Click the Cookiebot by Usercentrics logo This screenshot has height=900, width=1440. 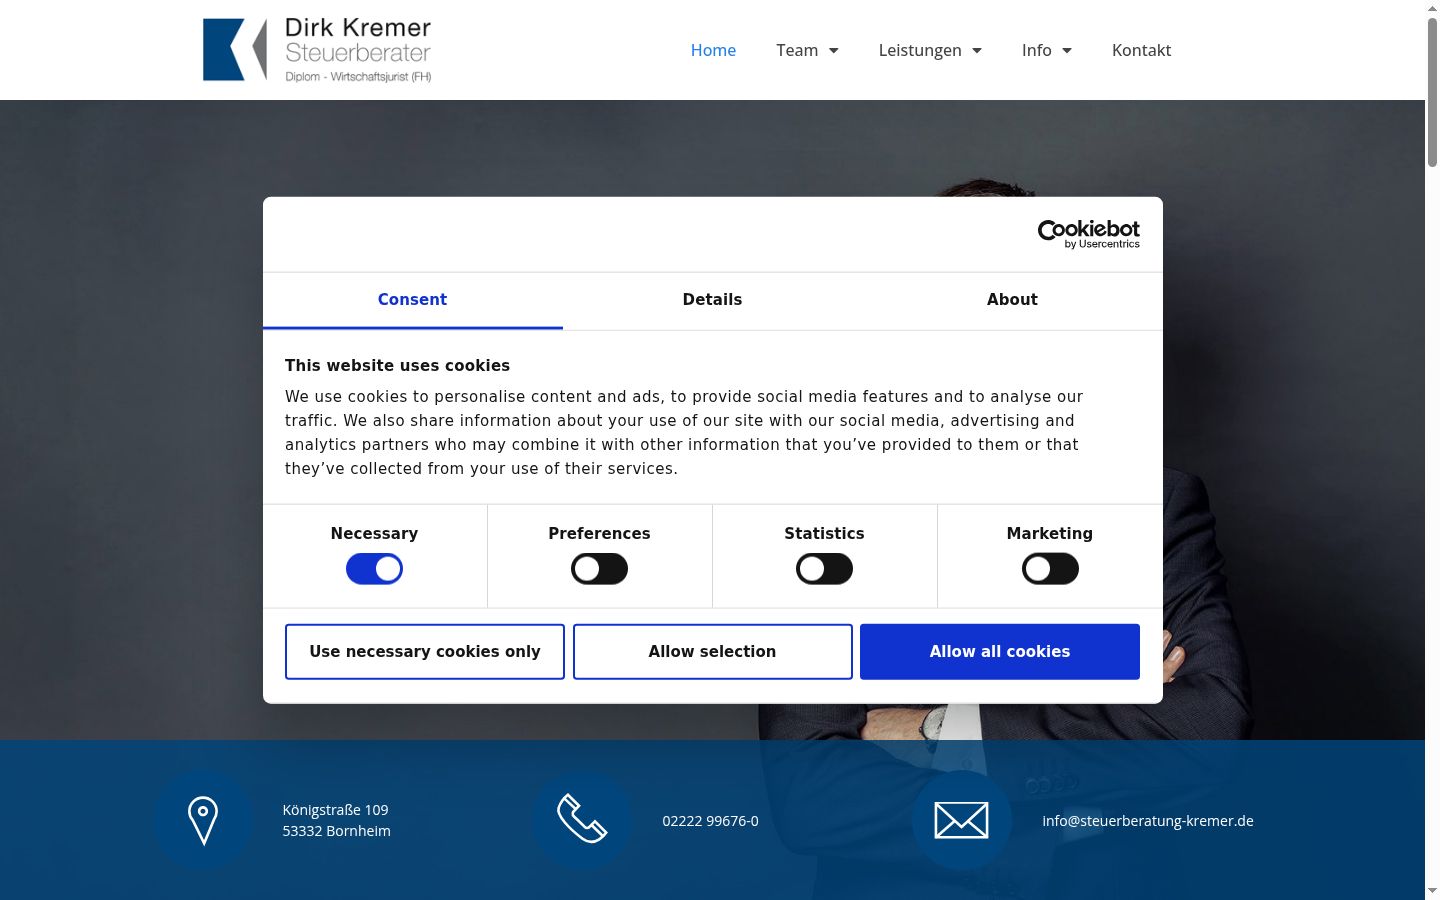[1088, 234]
